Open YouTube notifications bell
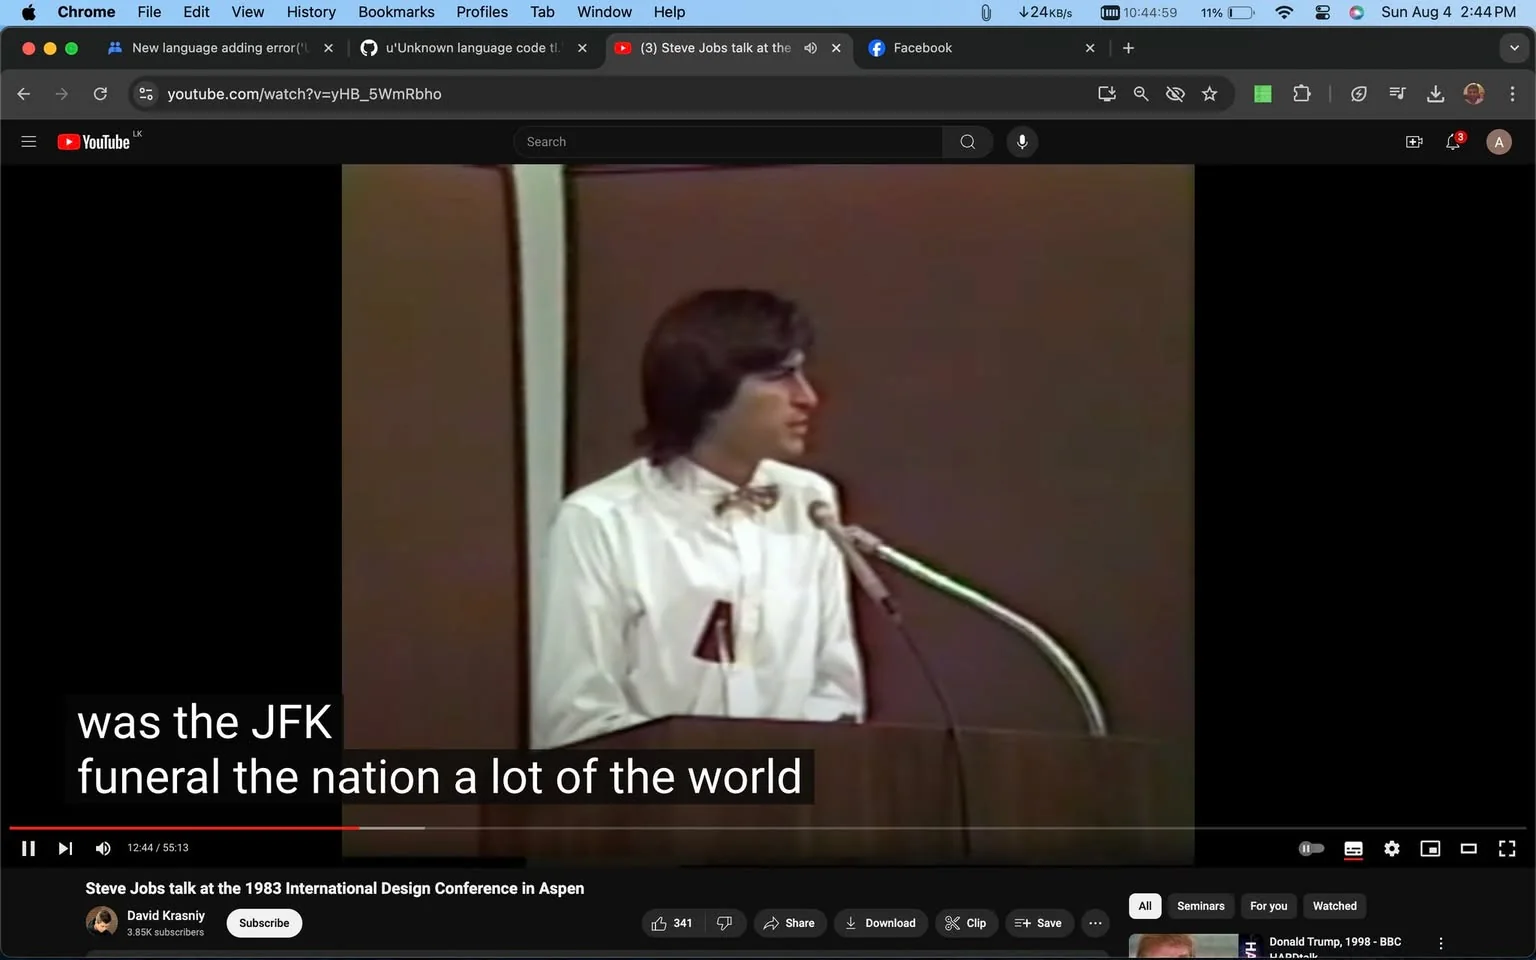Screen dimensions: 1536x960 tap(1454, 142)
